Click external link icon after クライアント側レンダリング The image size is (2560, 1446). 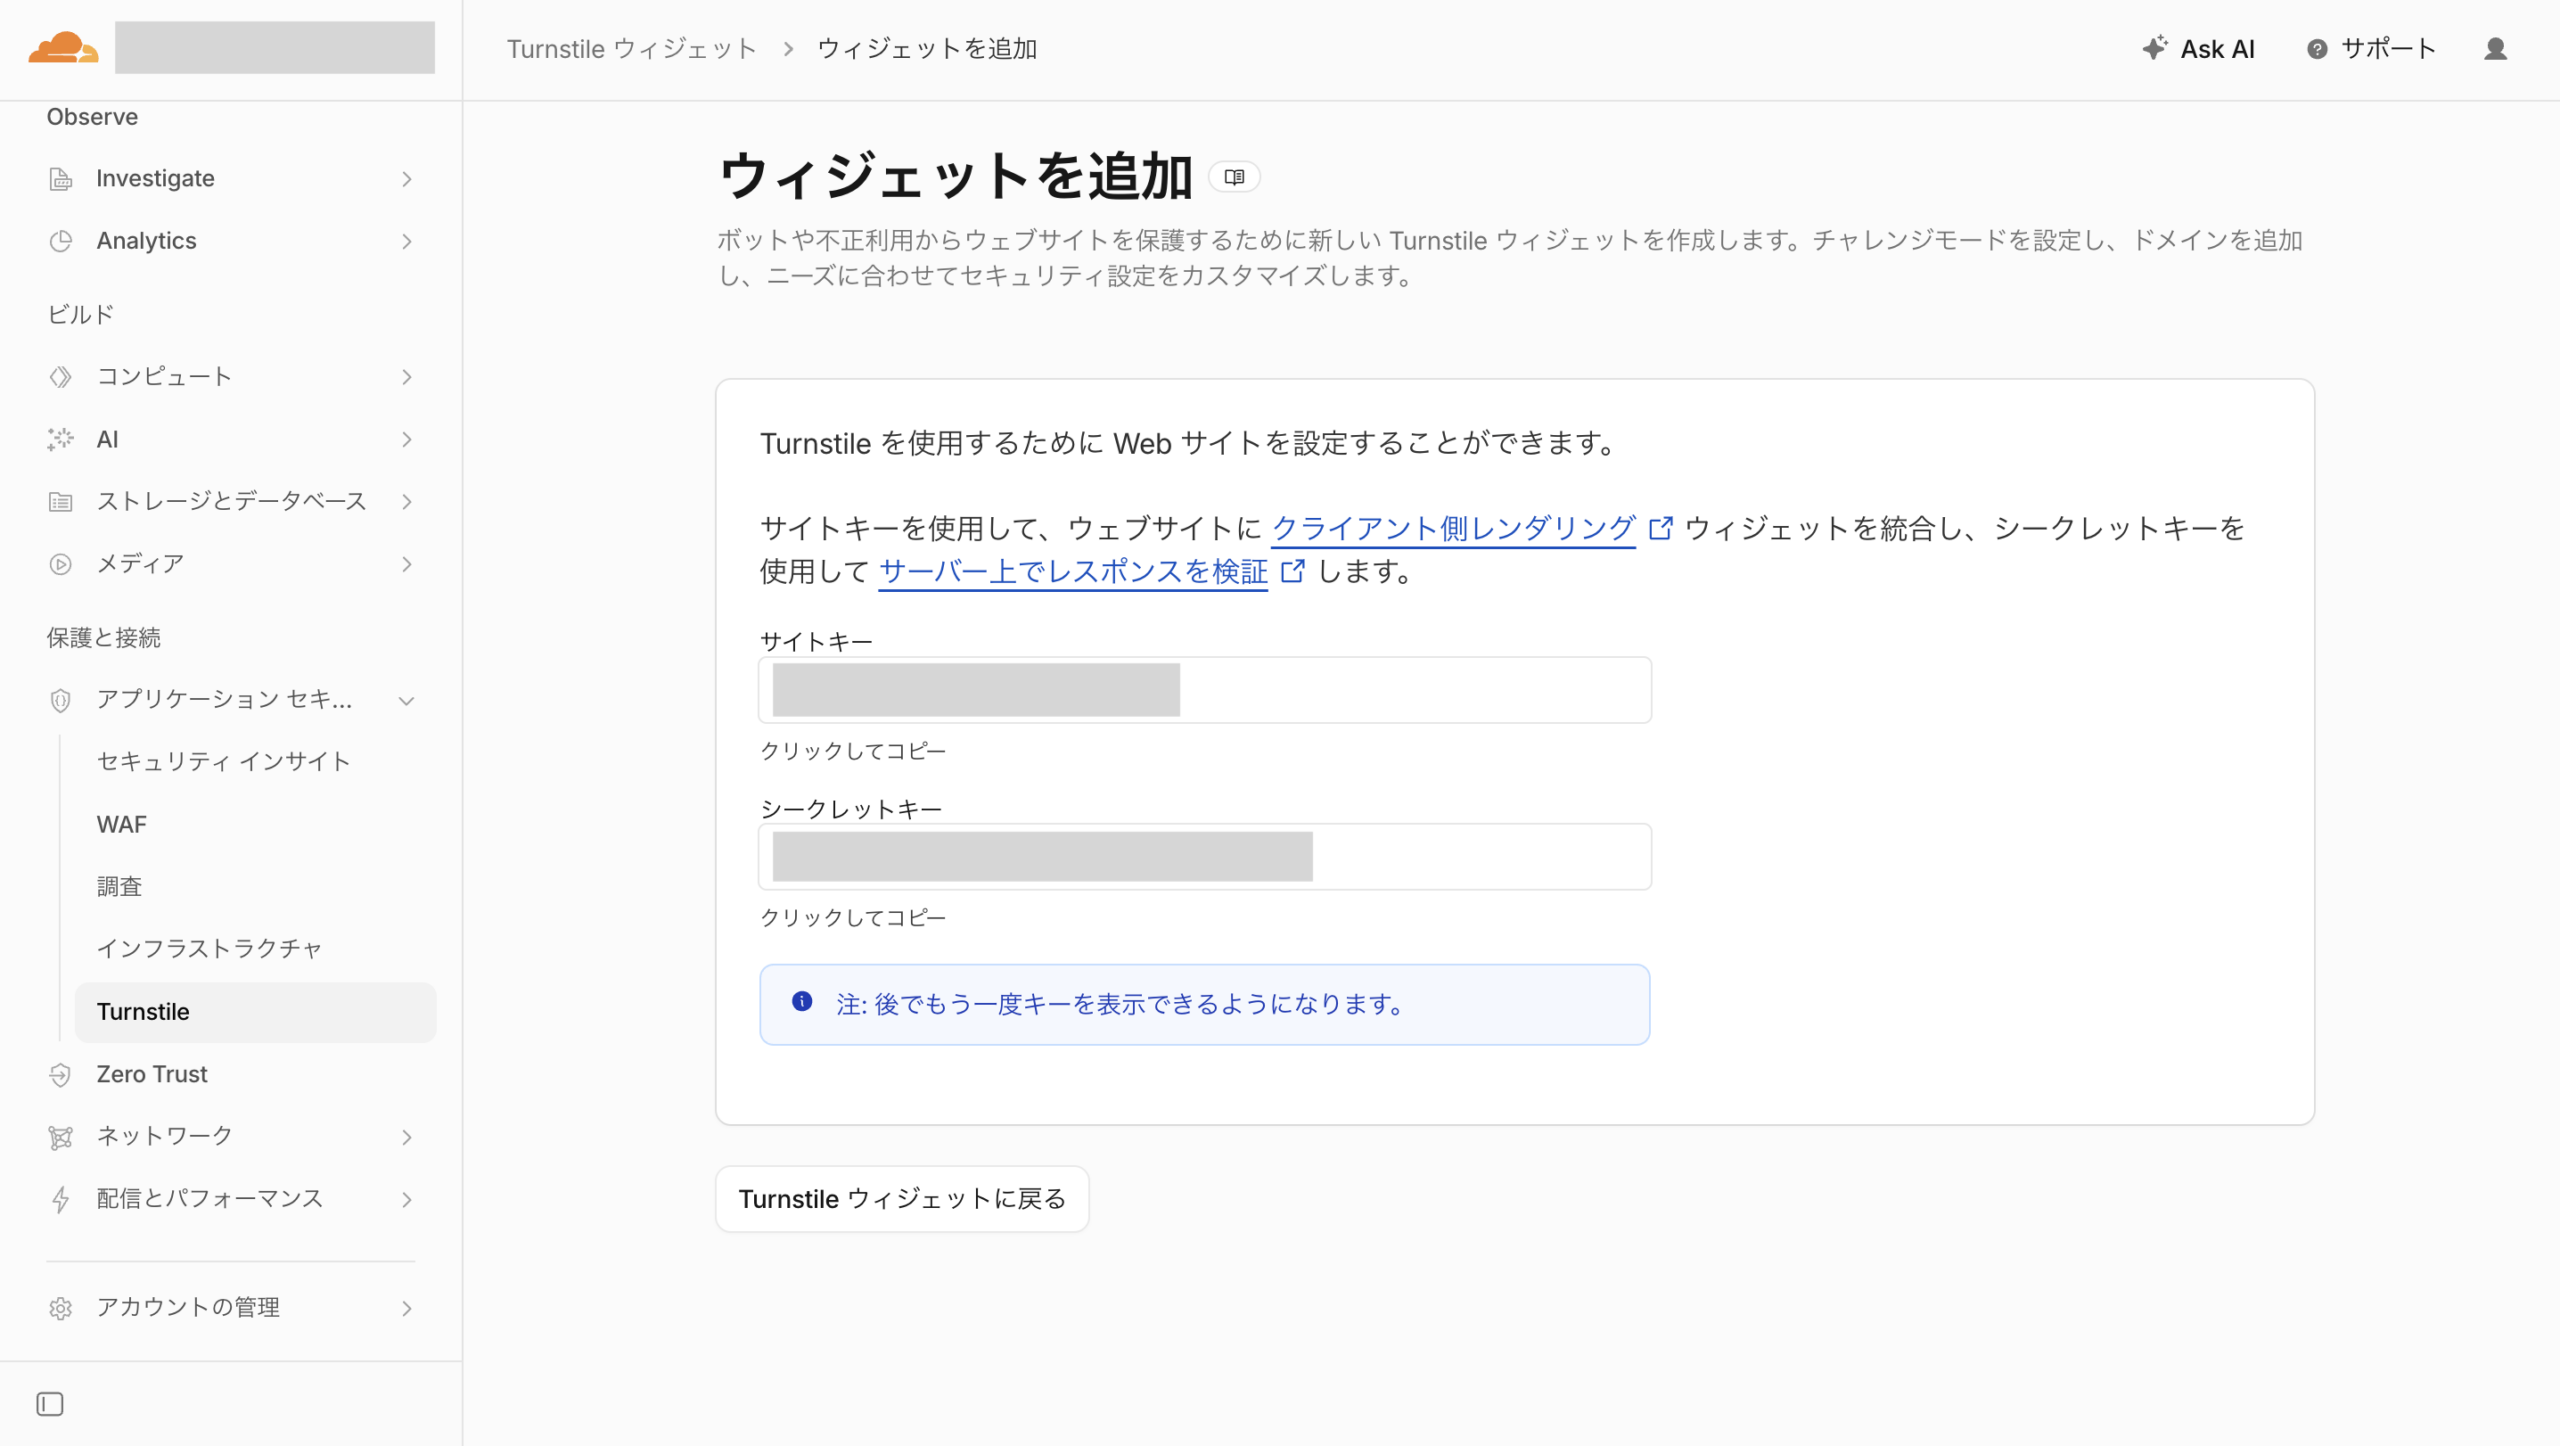(1660, 528)
